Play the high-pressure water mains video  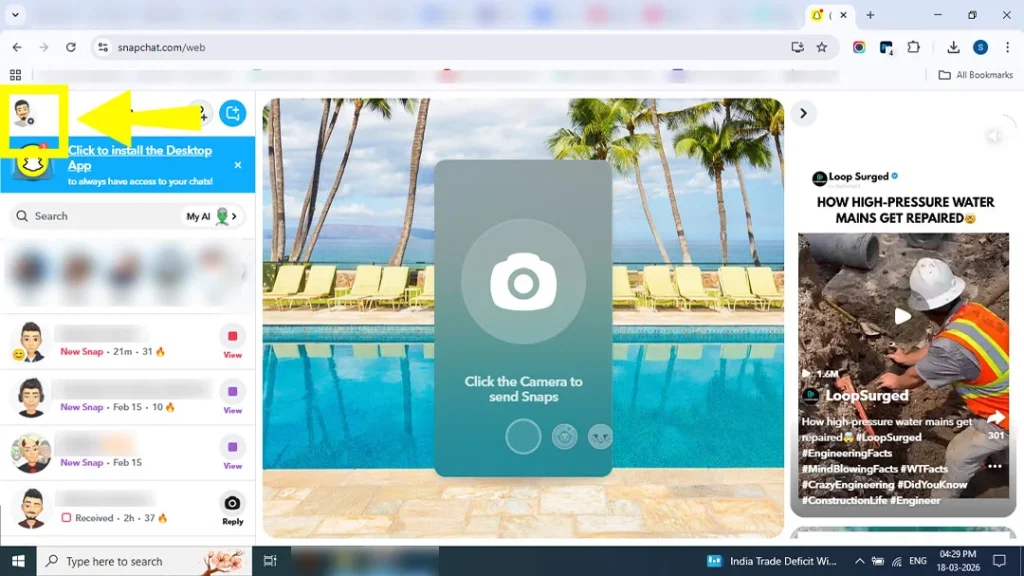click(x=903, y=316)
